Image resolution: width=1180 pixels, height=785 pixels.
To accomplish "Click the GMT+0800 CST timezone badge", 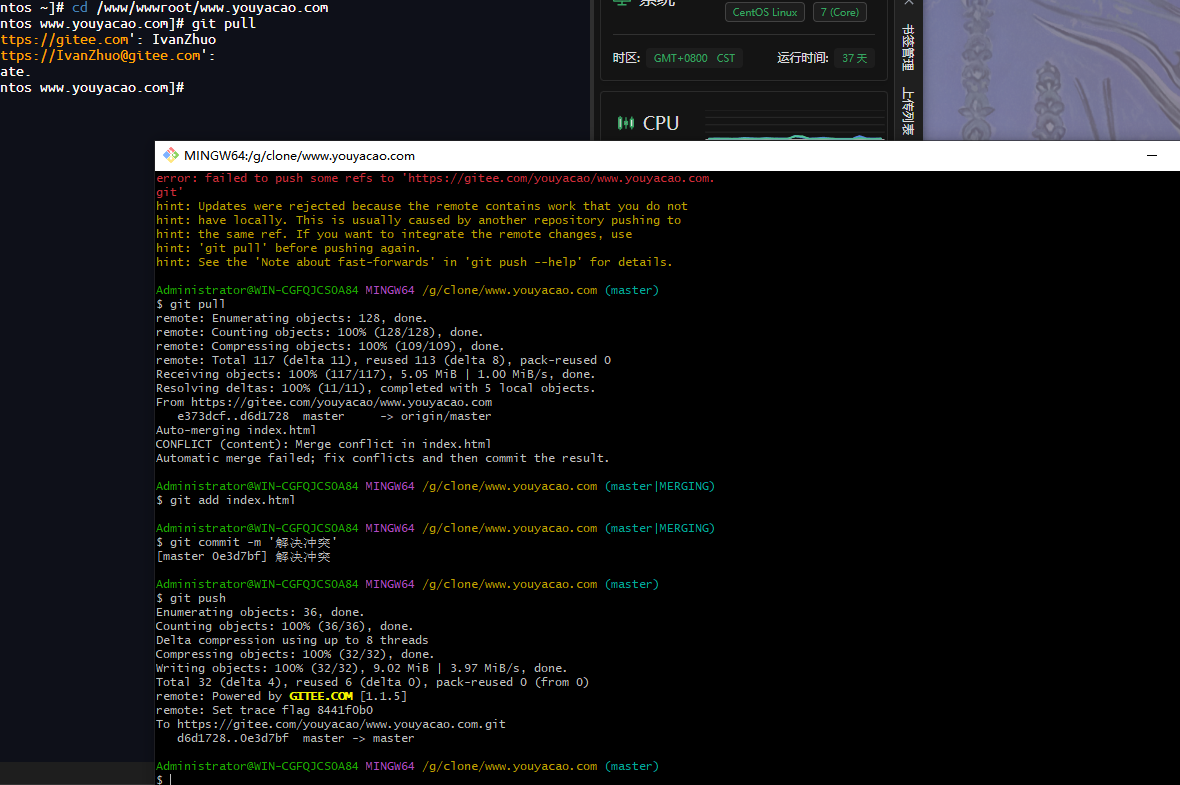I will click(695, 58).
